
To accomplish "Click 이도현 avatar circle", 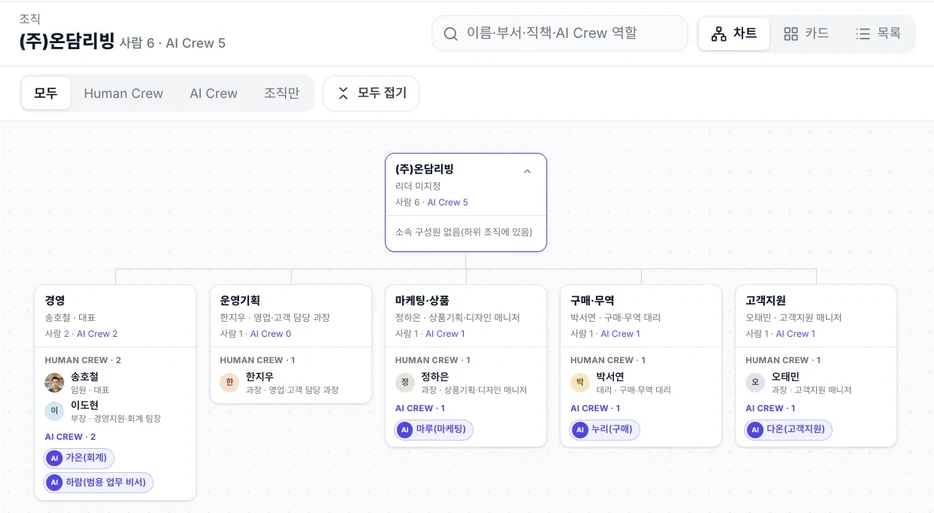I will (54, 411).
